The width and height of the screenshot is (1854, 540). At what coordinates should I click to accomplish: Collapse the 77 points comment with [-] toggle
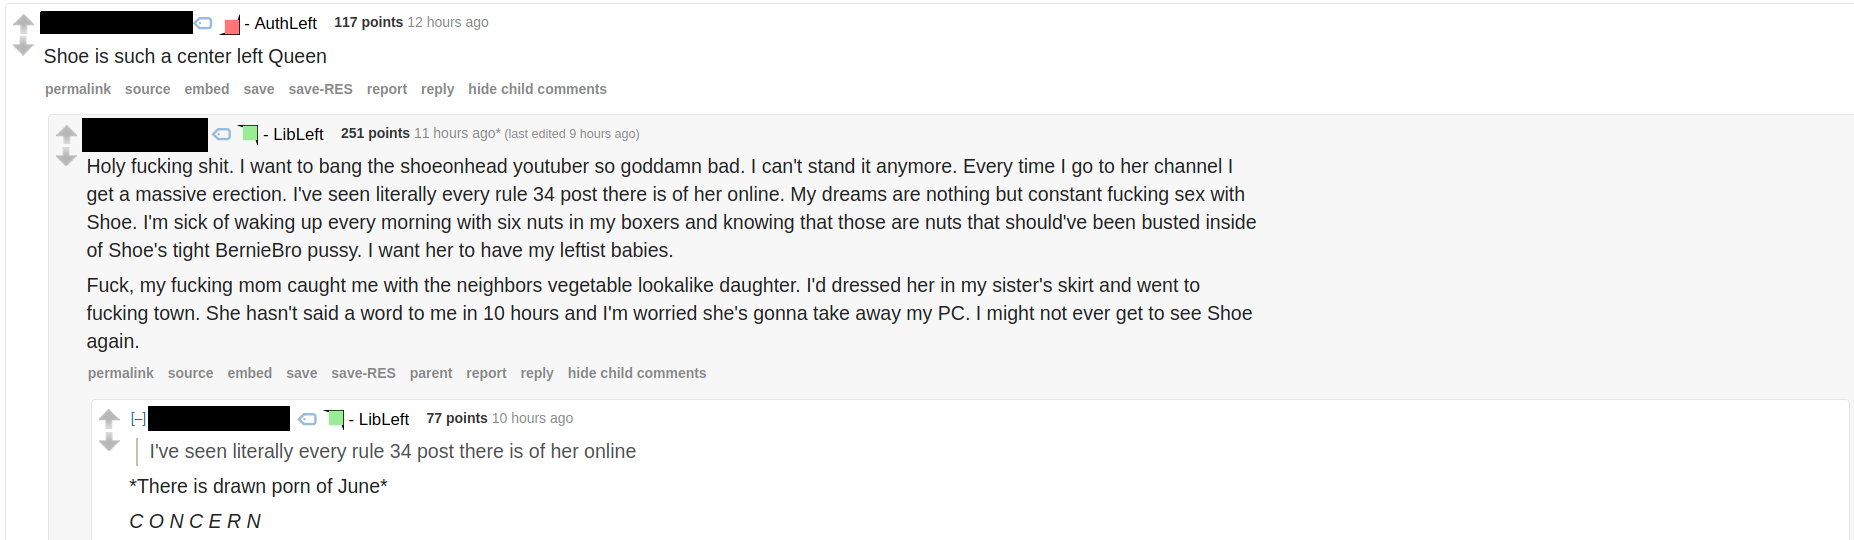pyautogui.click(x=138, y=419)
